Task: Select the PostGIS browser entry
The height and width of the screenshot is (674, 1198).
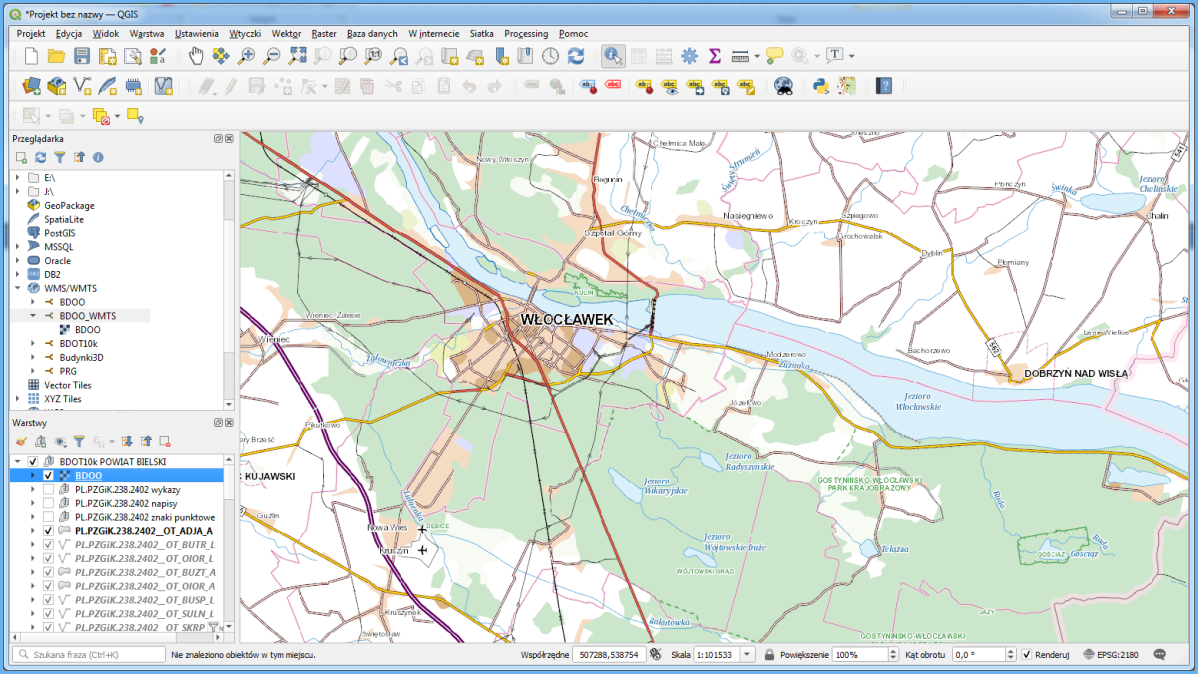Action: [x=60, y=233]
